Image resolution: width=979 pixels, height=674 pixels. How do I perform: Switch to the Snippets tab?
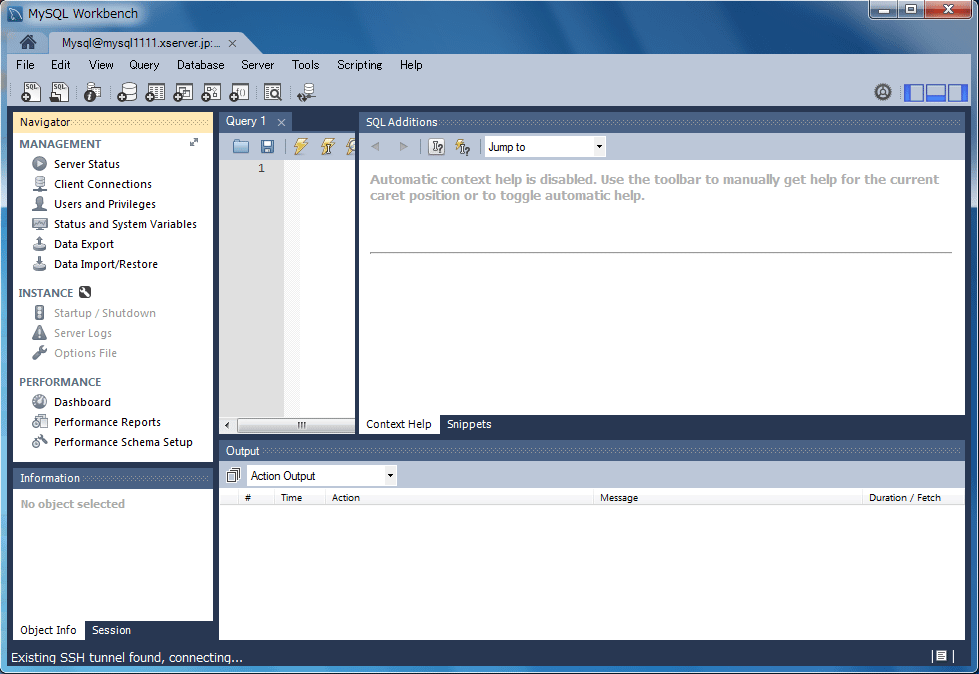(469, 424)
